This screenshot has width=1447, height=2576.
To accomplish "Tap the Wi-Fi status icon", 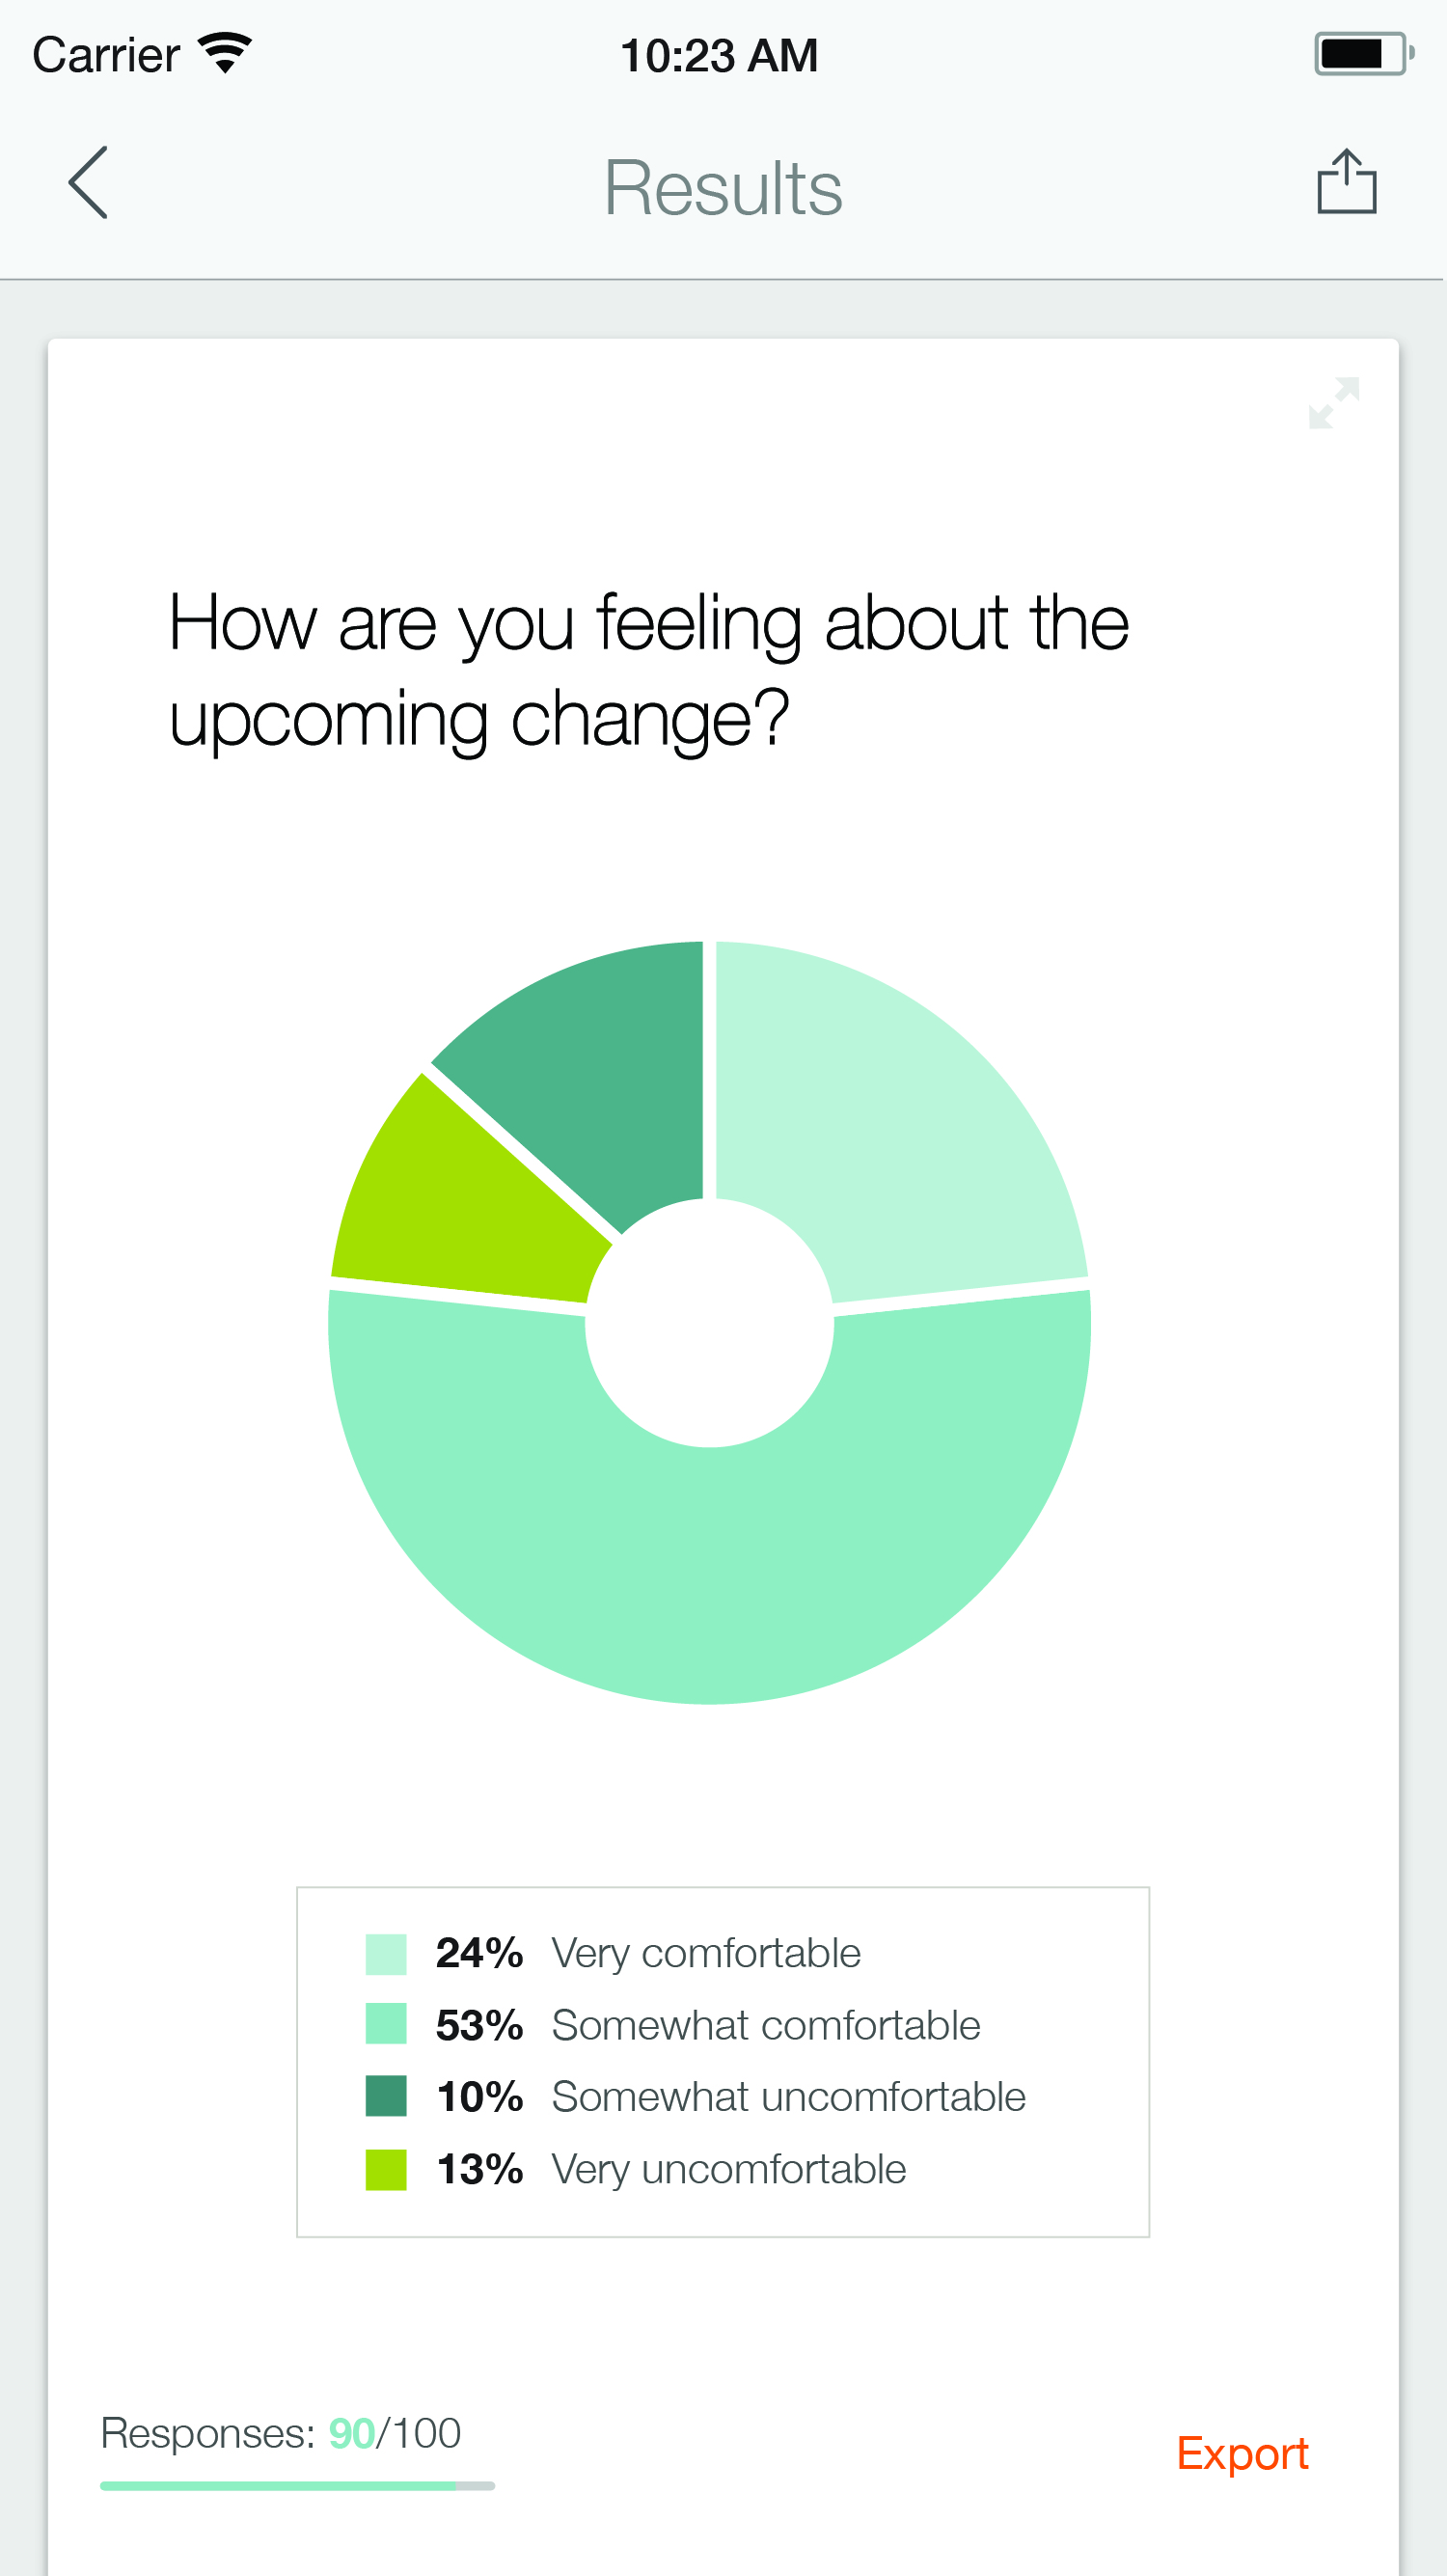I will point(225,53).
